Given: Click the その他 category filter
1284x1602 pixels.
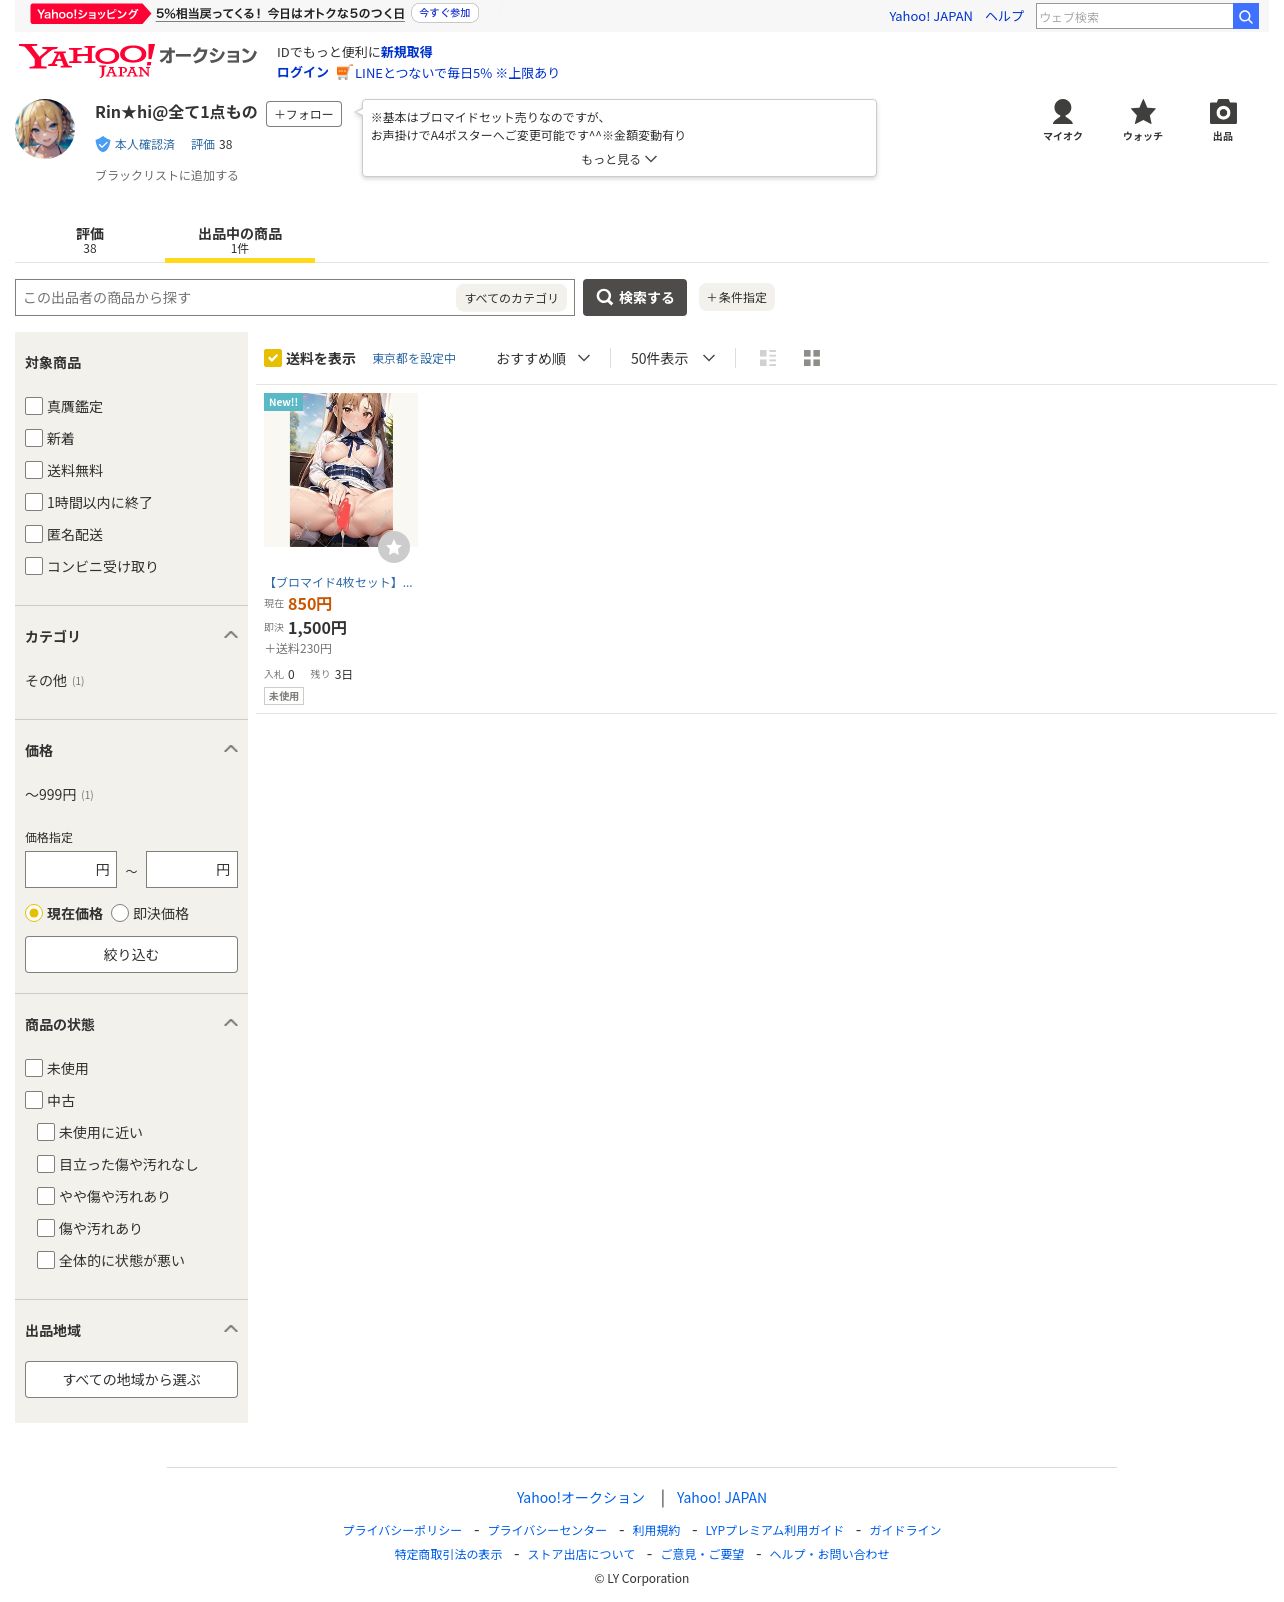Looking at the screenshot, I should 46,680.
